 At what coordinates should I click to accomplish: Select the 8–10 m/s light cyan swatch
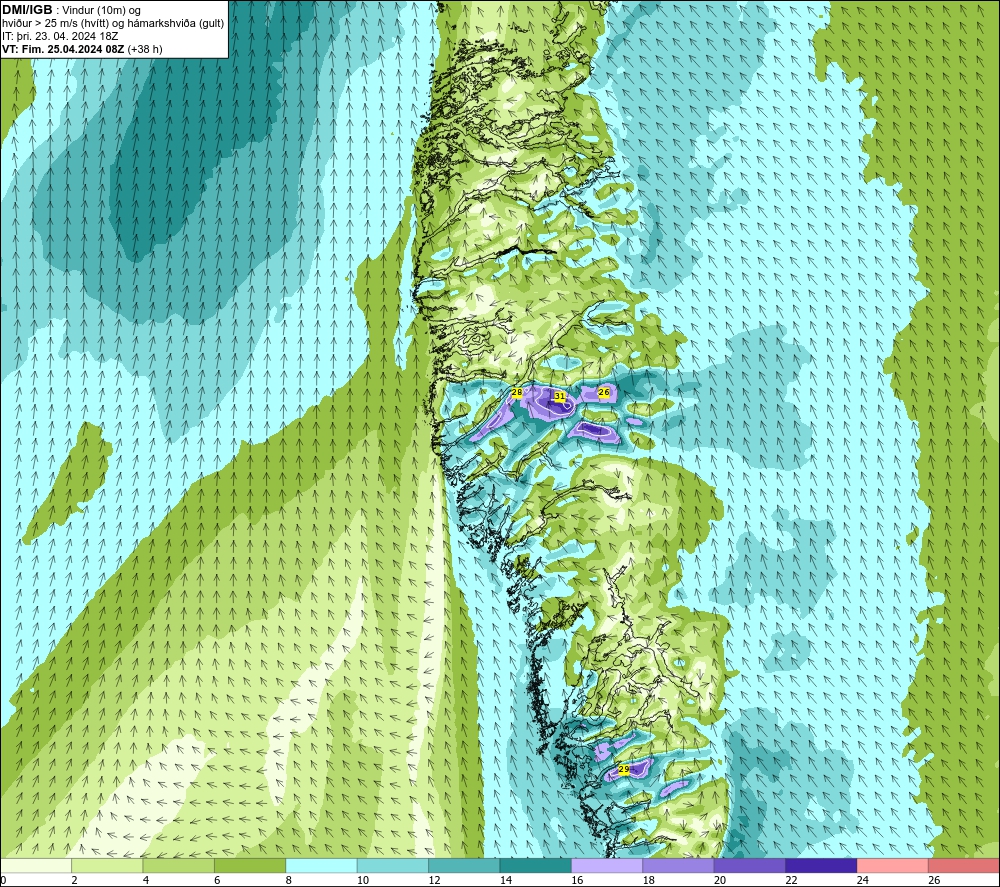[x=321, y=866]
